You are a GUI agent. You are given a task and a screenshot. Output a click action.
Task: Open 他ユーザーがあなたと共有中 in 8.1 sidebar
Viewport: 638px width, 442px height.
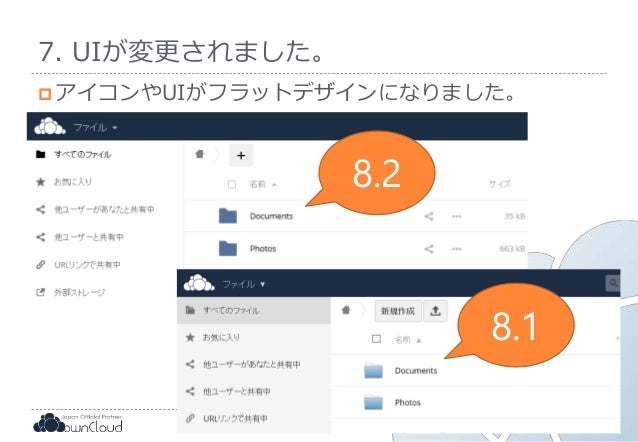[253, 364]
